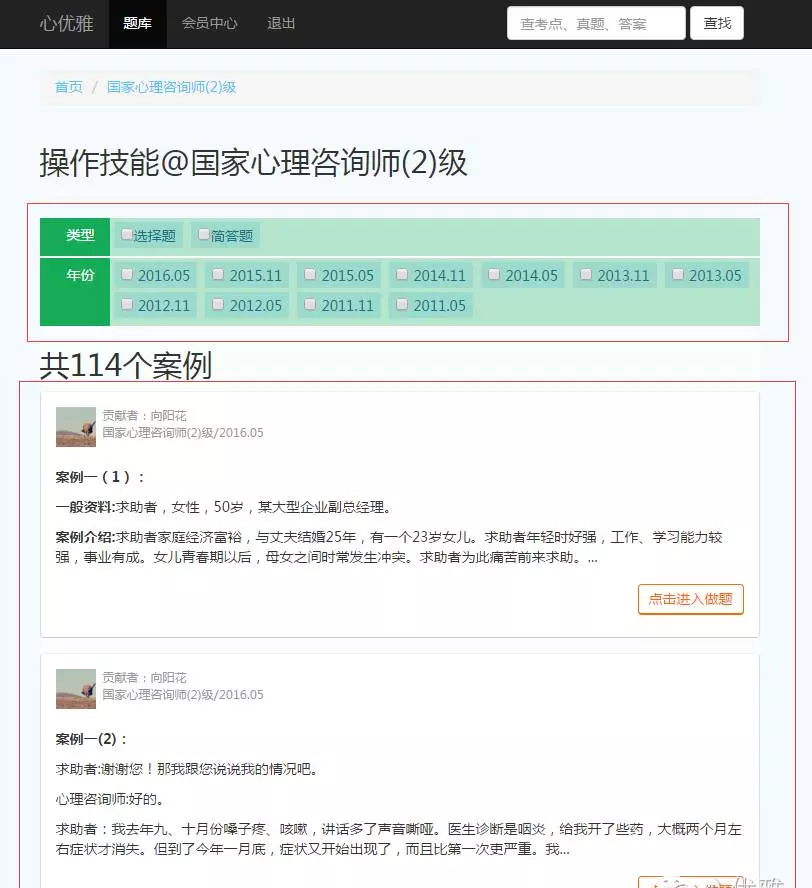Click 贡献者：向阳花 in the second card
812x888 pixels.
pyautogui.click(x=144, y=677)
